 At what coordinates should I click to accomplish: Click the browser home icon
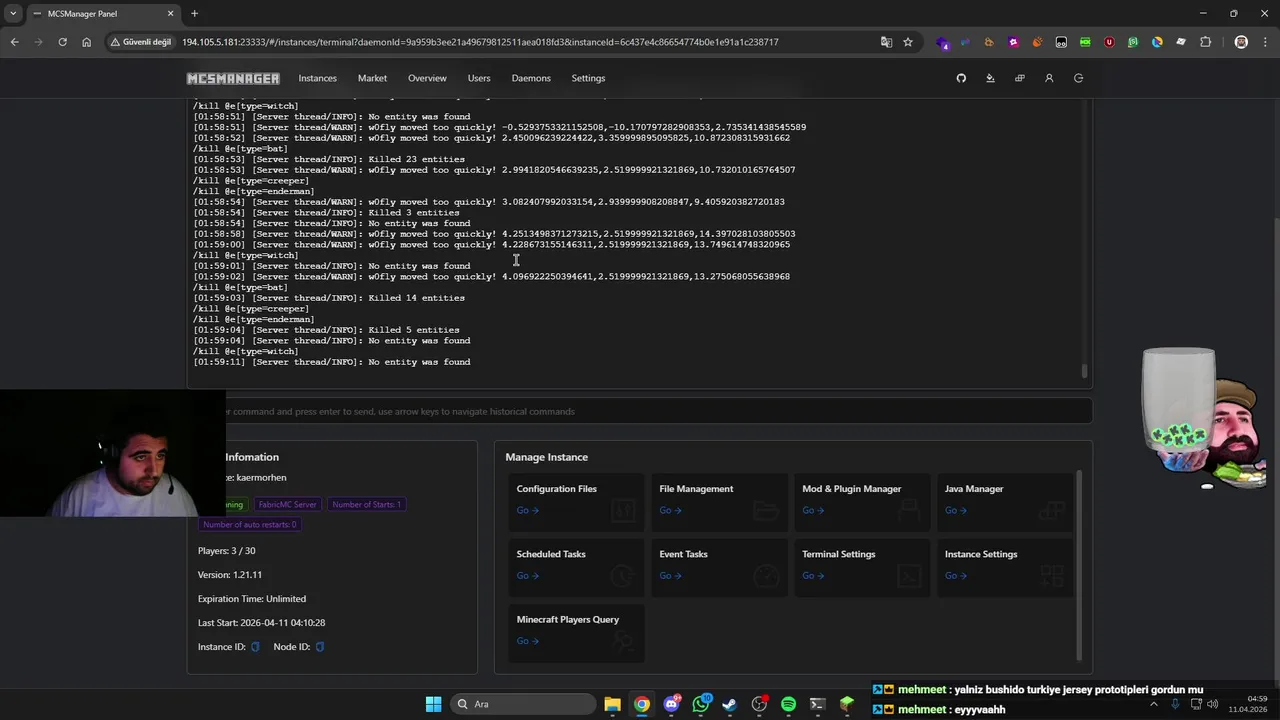tap(86, 42)
